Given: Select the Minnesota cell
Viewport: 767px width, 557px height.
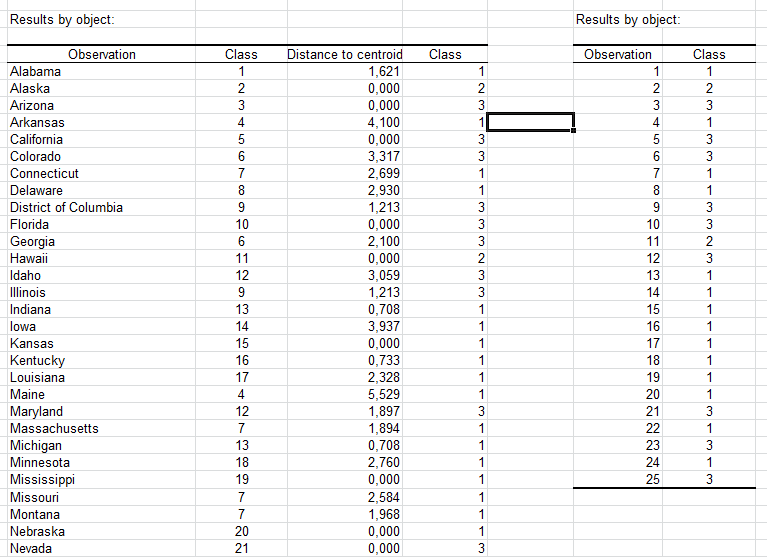Looking at the screenshot, I should (x=101, y=462).
